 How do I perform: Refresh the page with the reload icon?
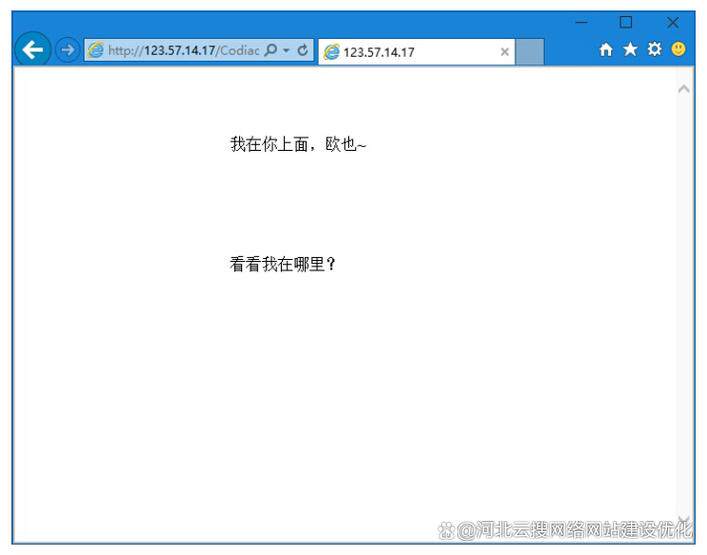point(303,50)
